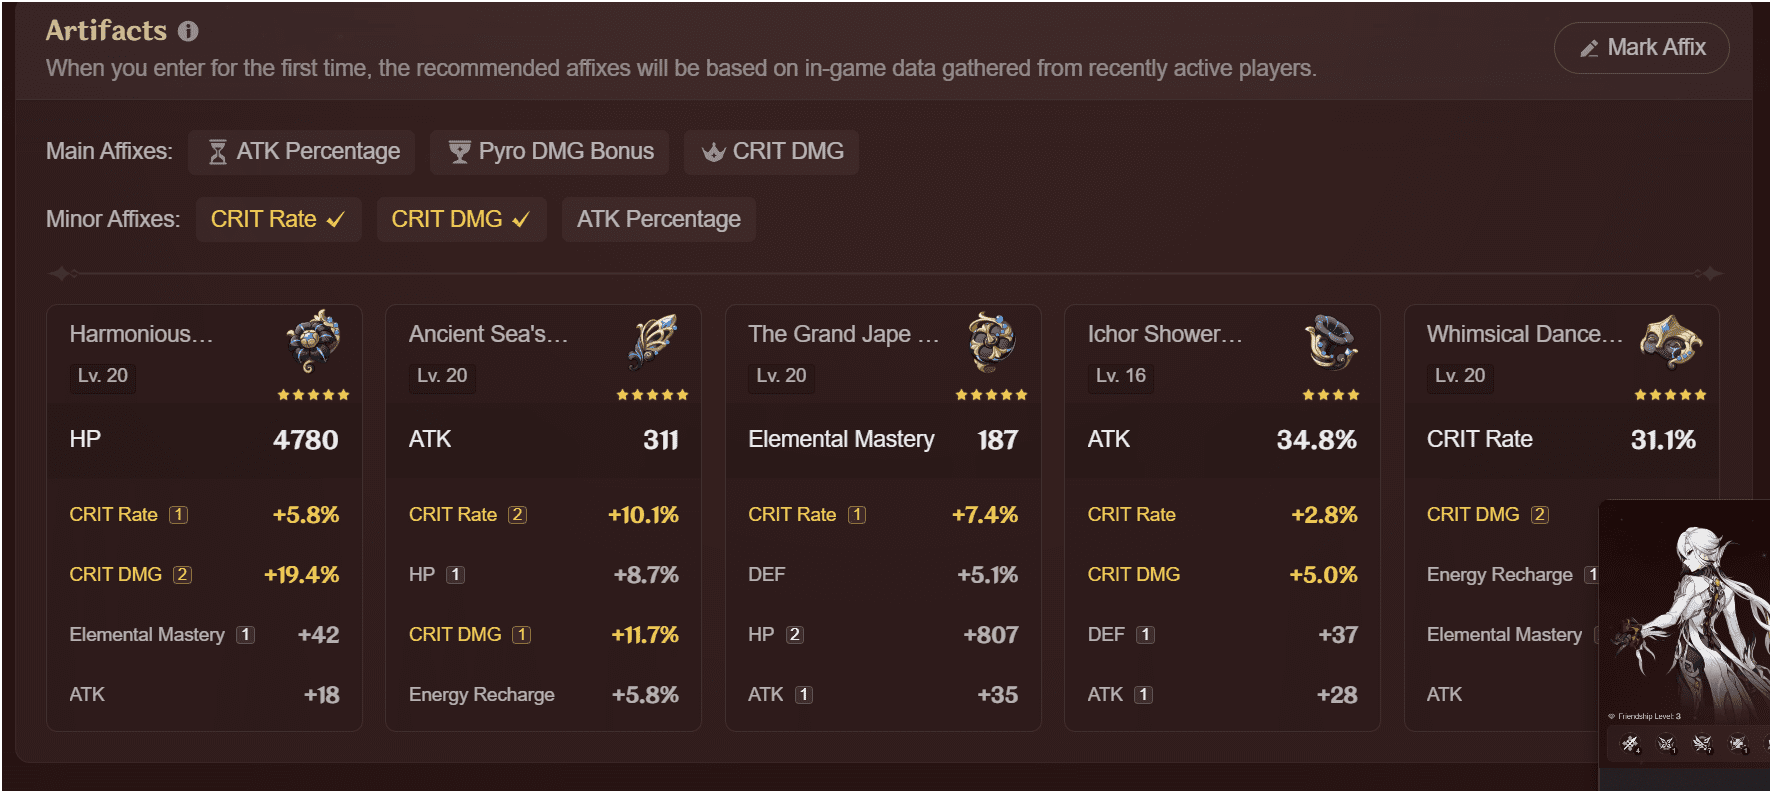1772x793 pixels.
Task: Click The Grand Jape sands artifact icon
Action: click(x=992, y=341)
